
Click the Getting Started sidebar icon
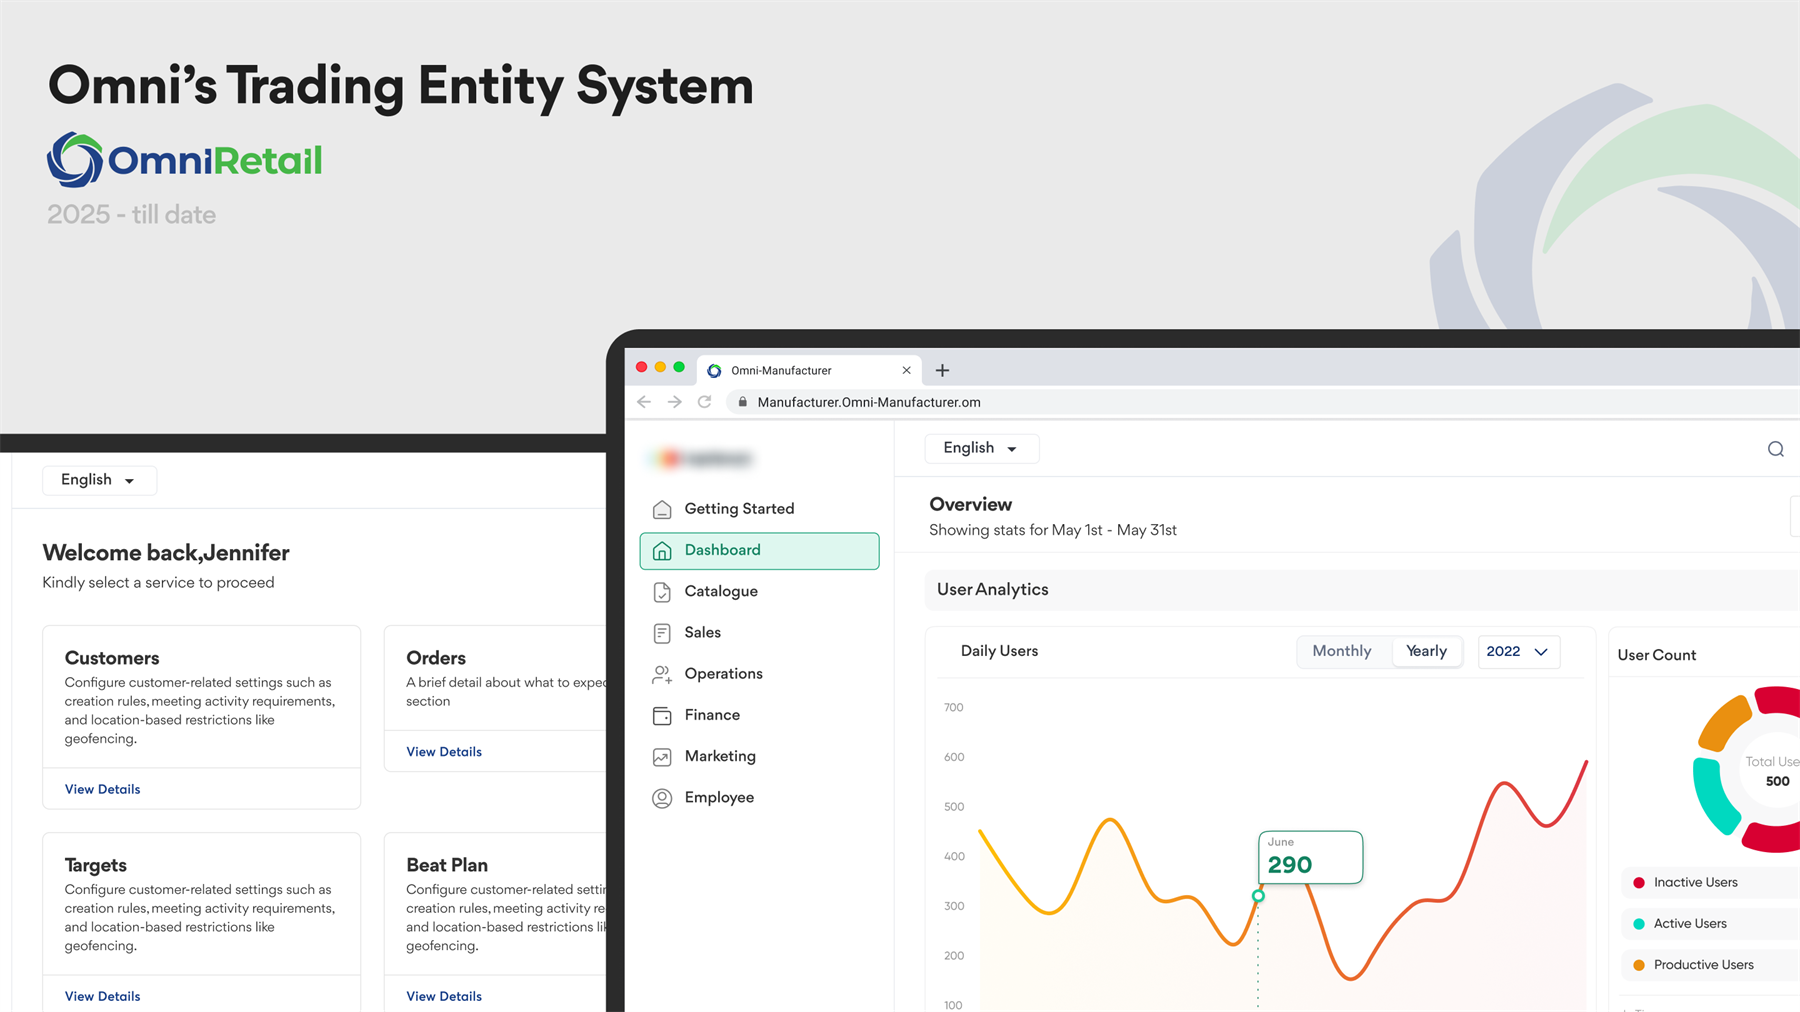click(662, 509)
